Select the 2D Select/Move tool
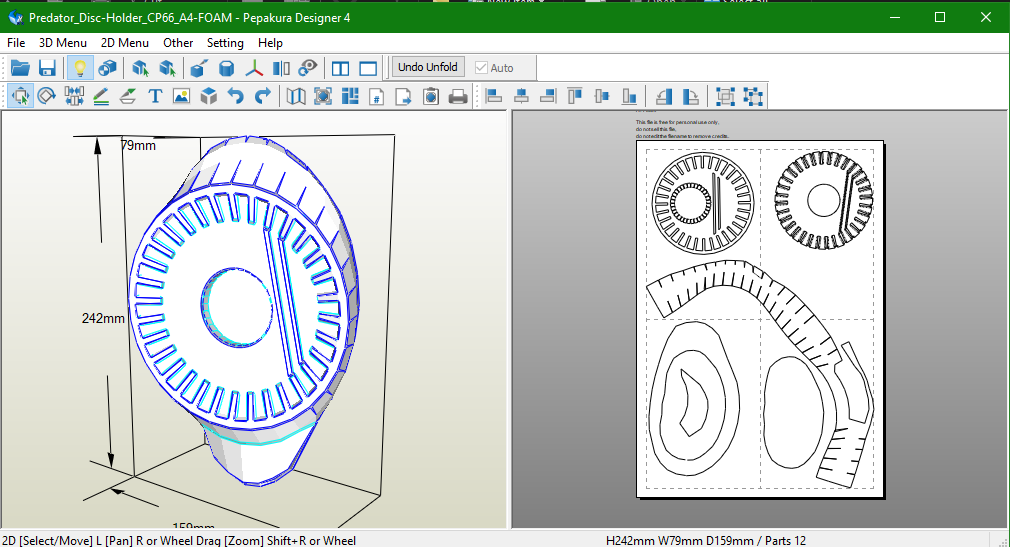Image resolution: width=1010 pixels, height=547 pixels. click(21, 96)
